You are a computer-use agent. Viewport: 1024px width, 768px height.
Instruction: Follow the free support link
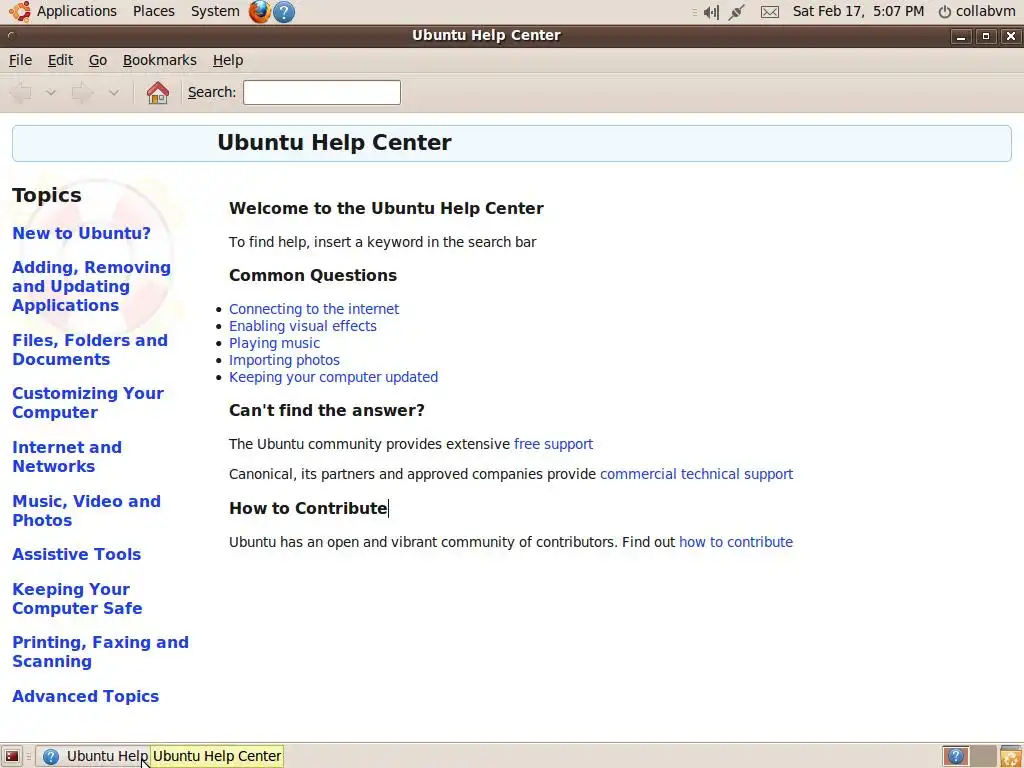click(554, 444)
